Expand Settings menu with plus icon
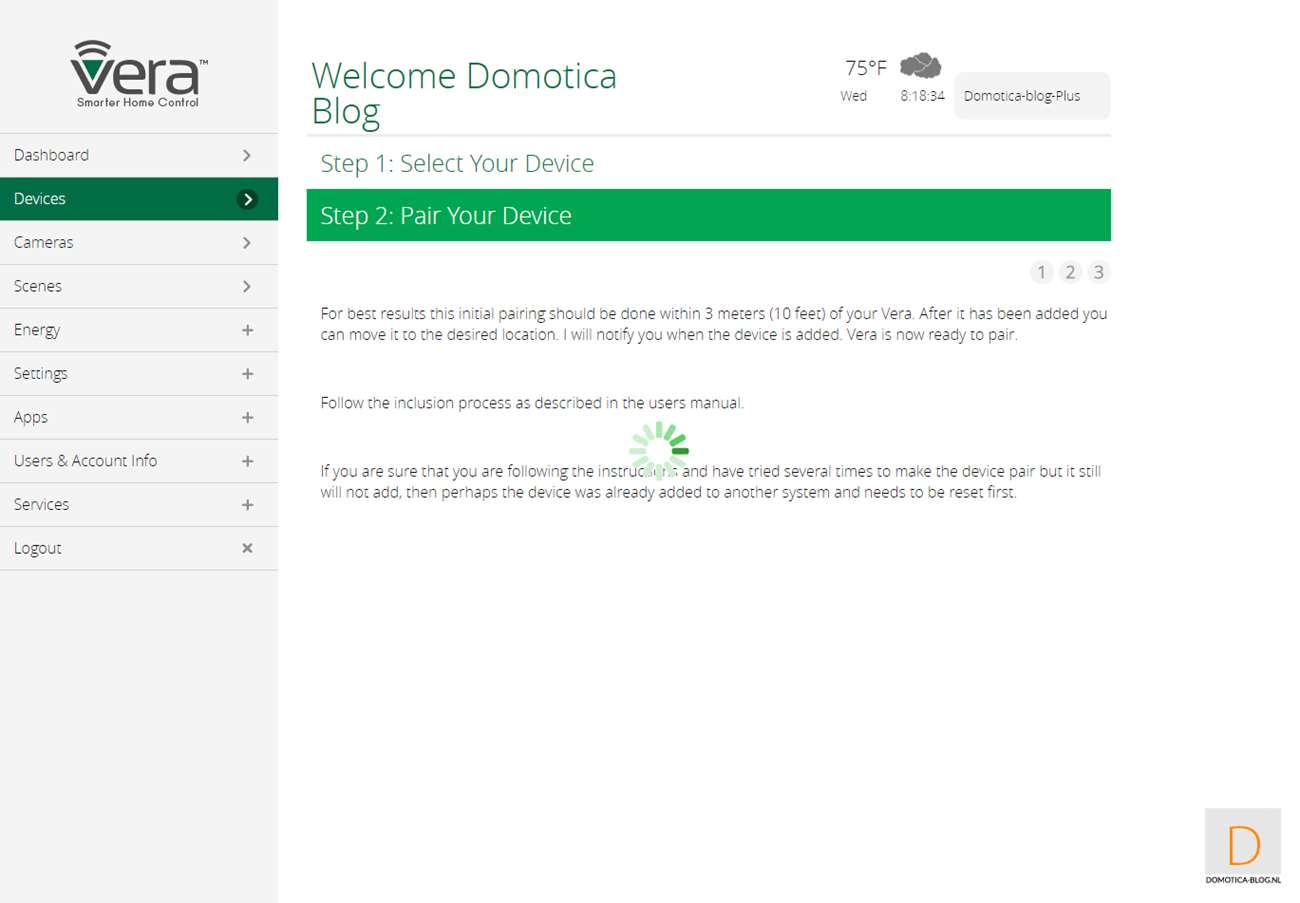Viewport: 1300px width, 903px height. click(x=247, y=374)
